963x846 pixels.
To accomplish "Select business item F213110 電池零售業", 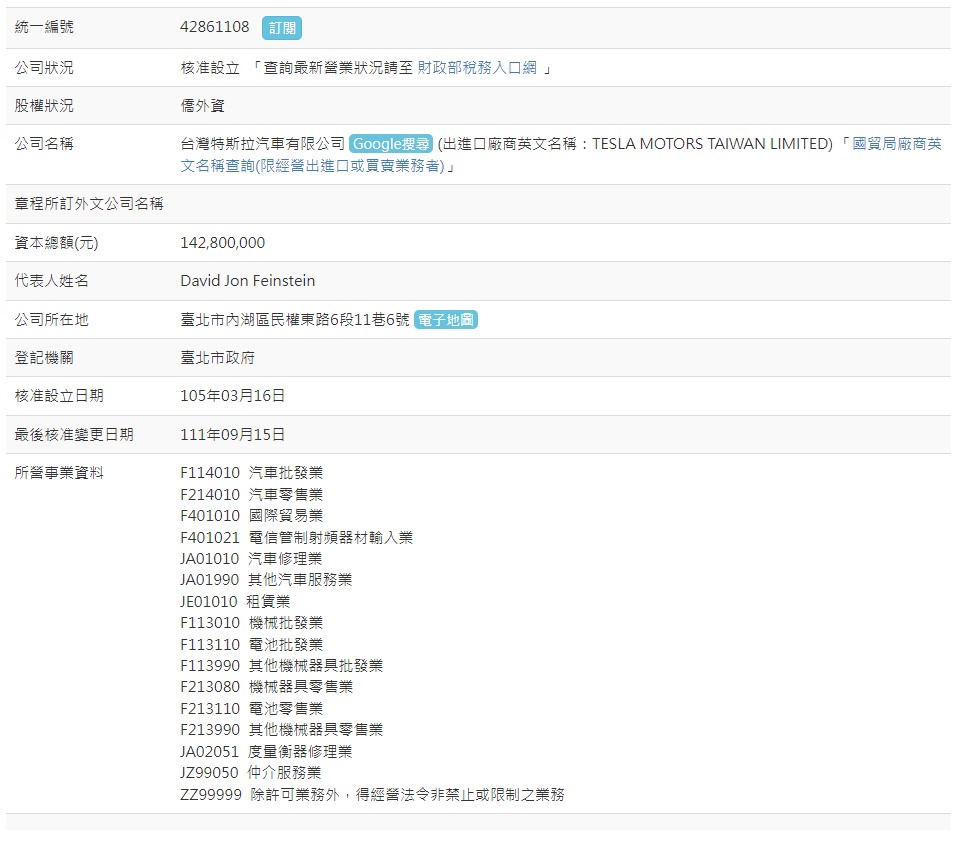I will pyautogui.click(x=251, y=708).
